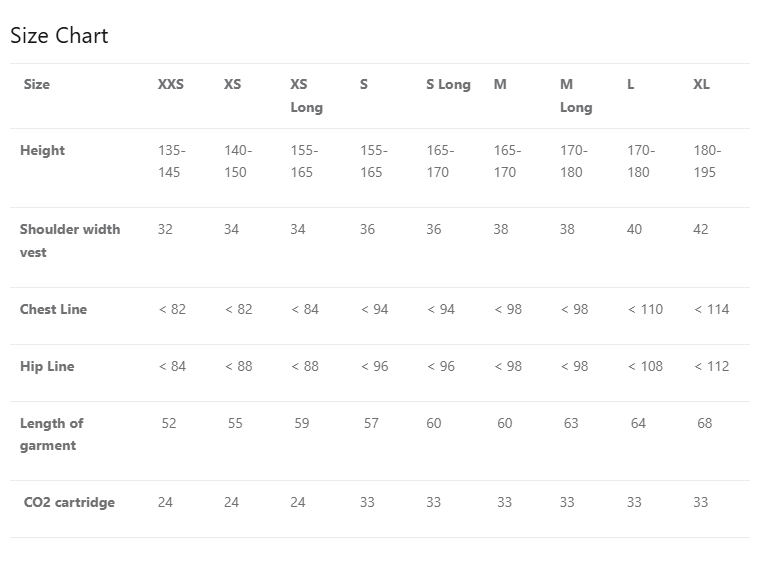The image size is (771, 561).
Task: Select the XL shoulder width value 42
Action: click(x=700, y=230)
